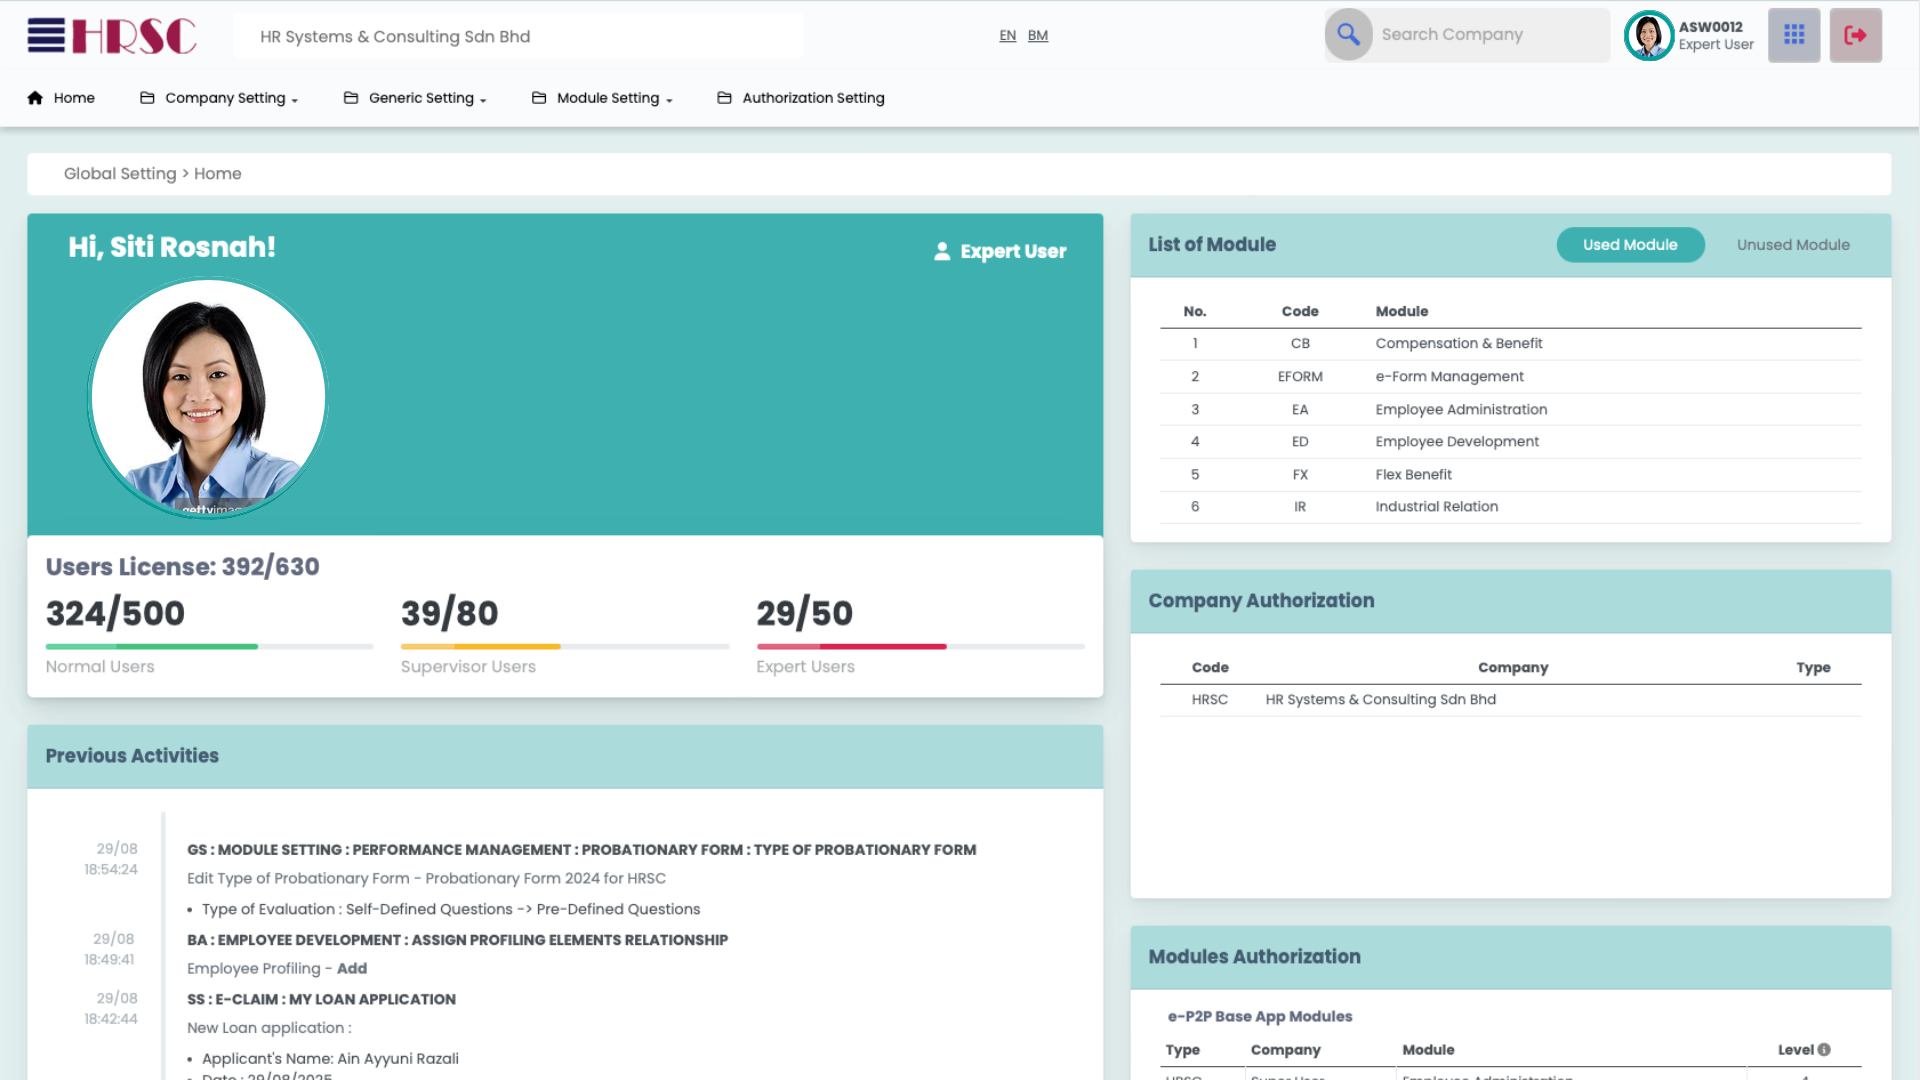Click the user avatar in header

[x=1648, y=36]
